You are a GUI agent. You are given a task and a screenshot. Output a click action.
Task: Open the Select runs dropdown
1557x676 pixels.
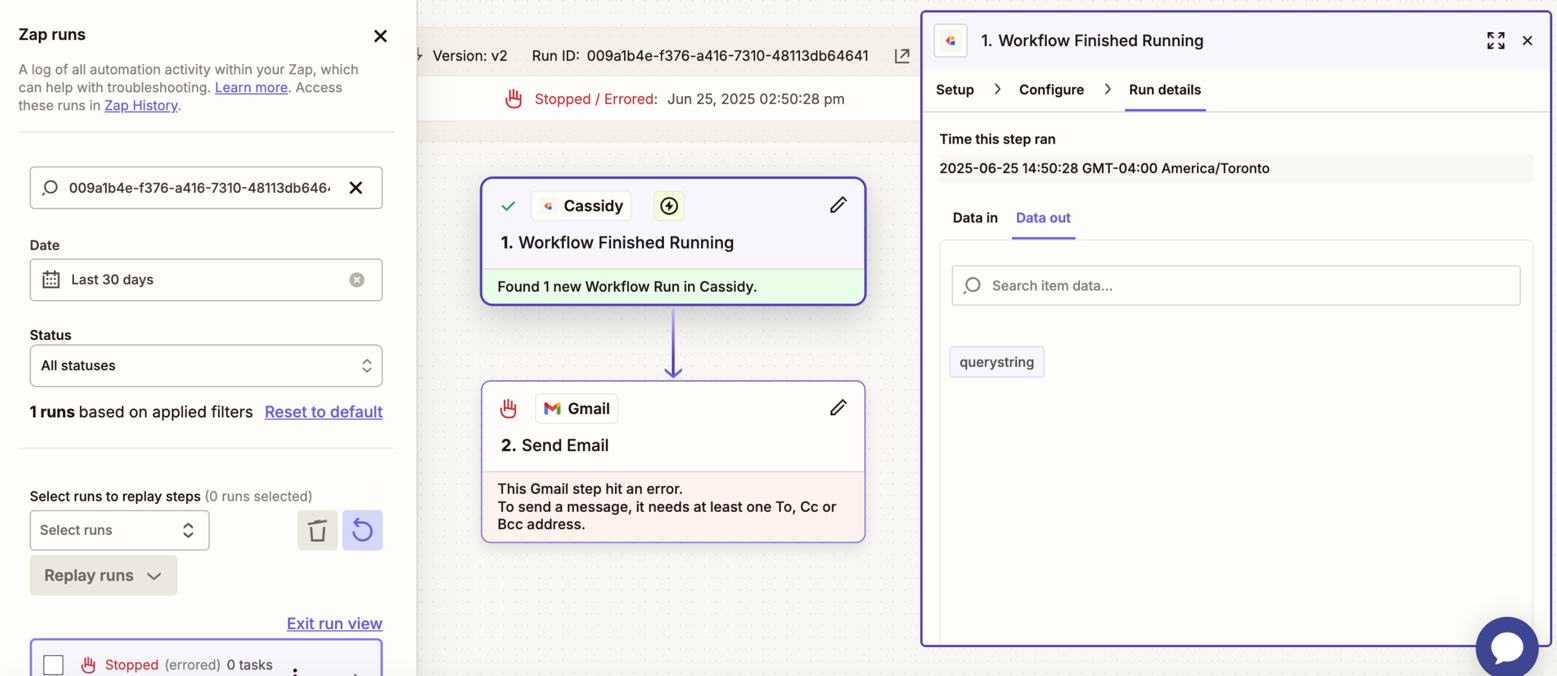pos(119,530)
